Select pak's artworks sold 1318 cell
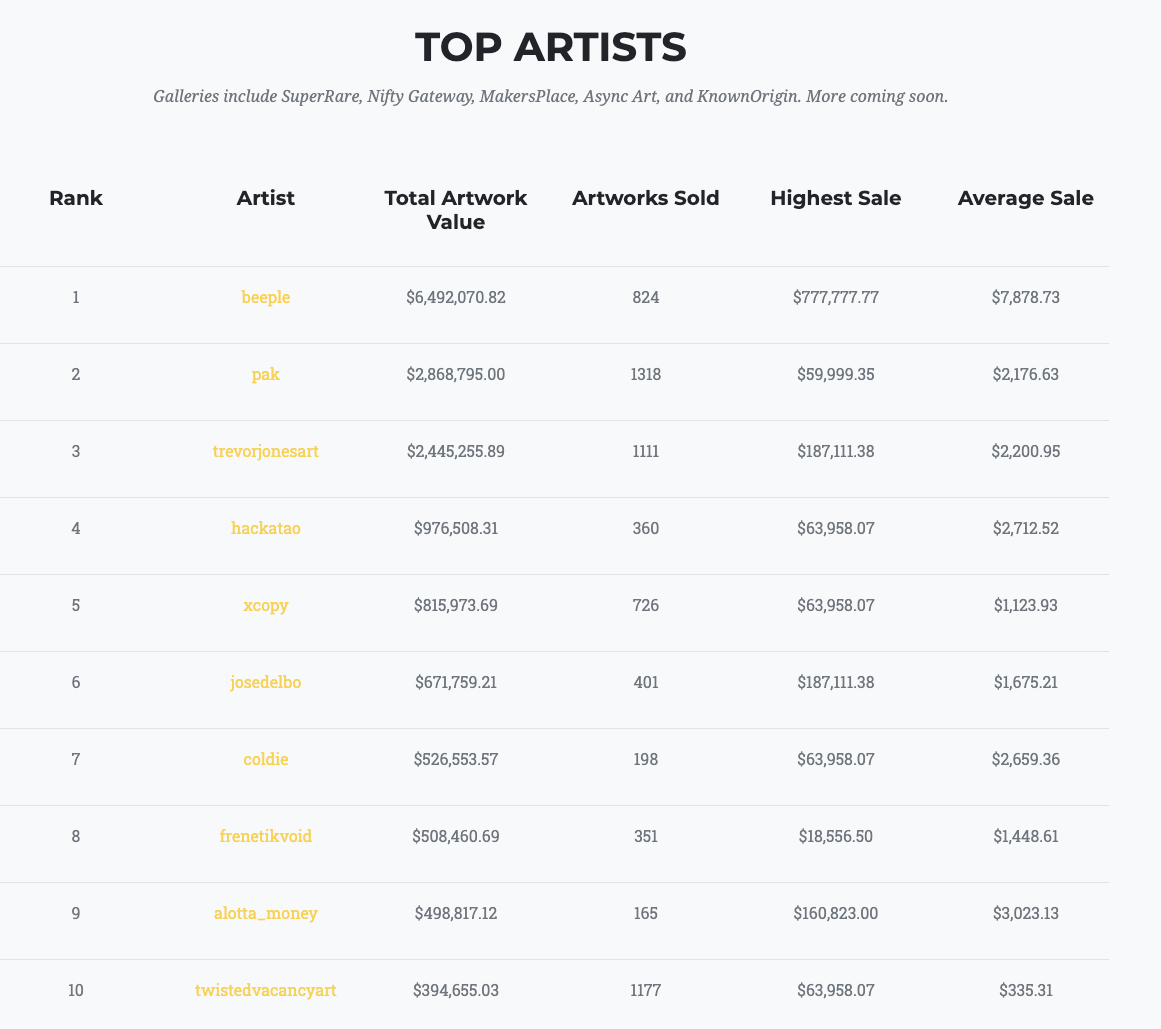This screenshot has width=1161, height=1029. pos(646,374)
